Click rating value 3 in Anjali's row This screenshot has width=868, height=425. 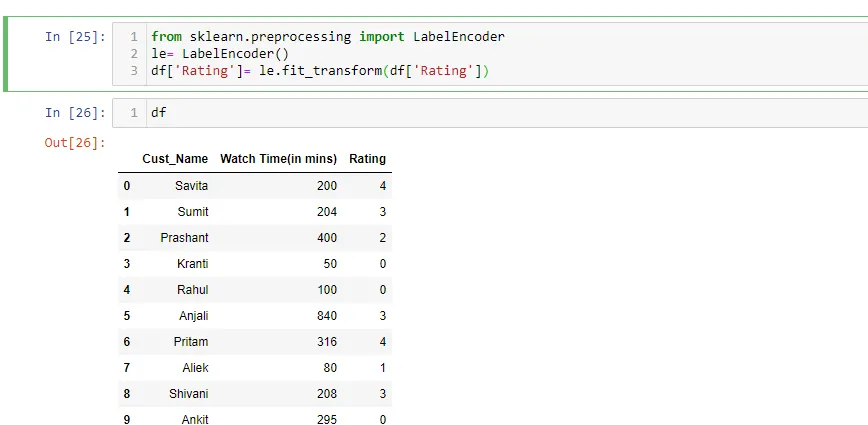coord(383,315)
